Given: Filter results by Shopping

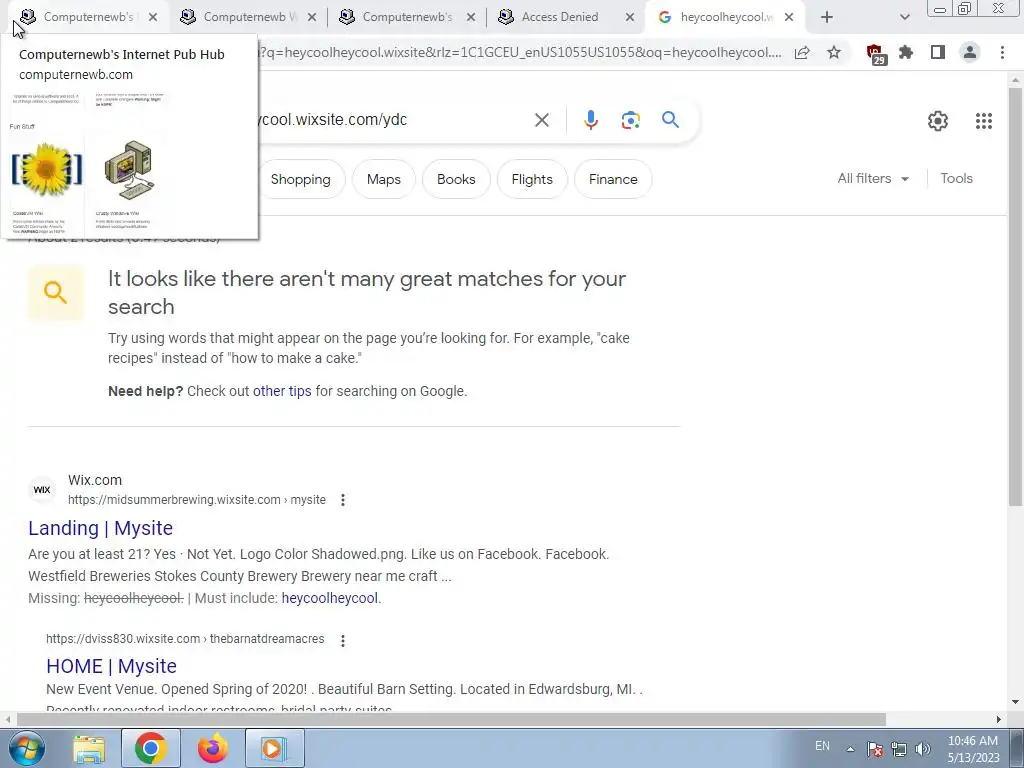Looking at the screenshot, I should click(300, 179).
